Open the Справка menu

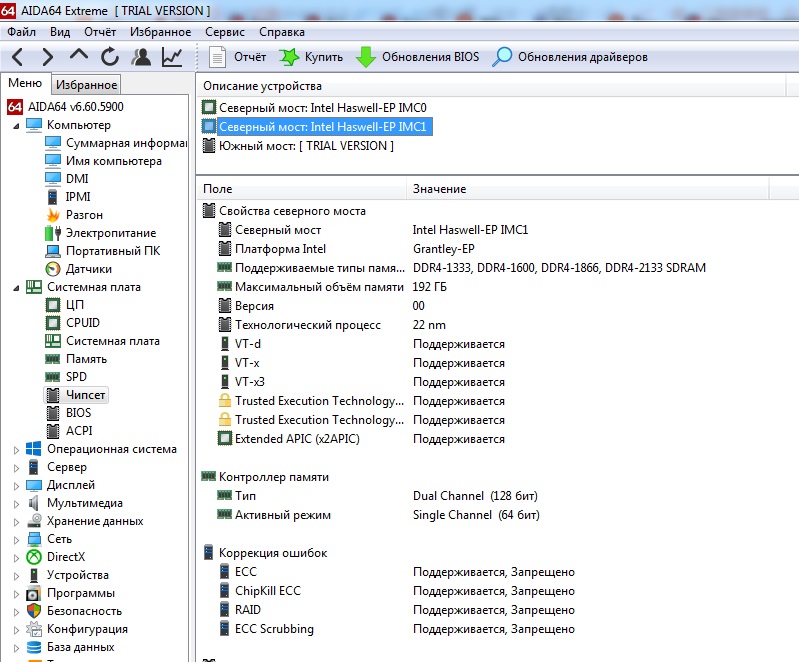tap(282, 32)
